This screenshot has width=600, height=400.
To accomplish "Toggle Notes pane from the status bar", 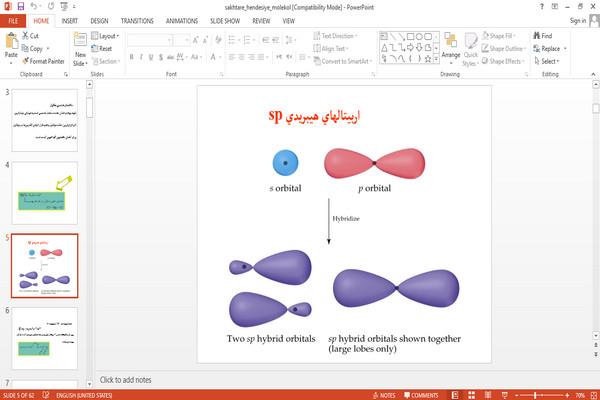I will (384, 395).
